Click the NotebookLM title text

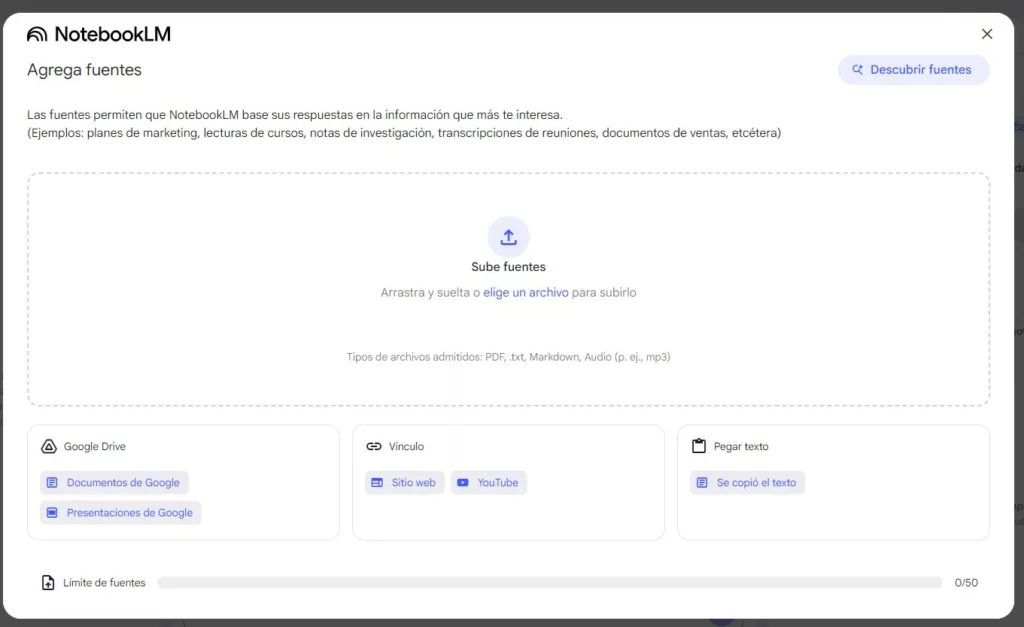[x=112, y=34]
